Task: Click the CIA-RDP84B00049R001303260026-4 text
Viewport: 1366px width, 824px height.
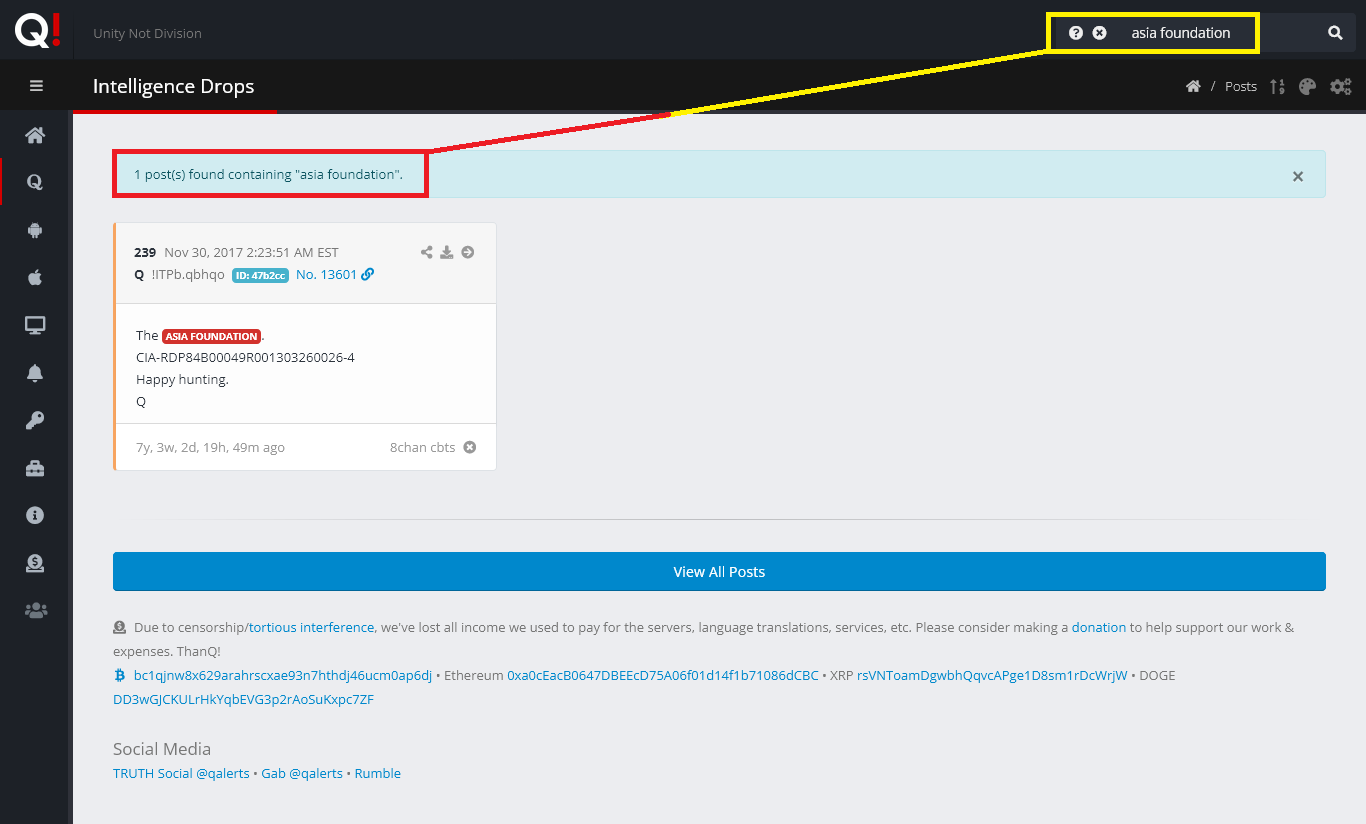Action: [x=245, y=358]
